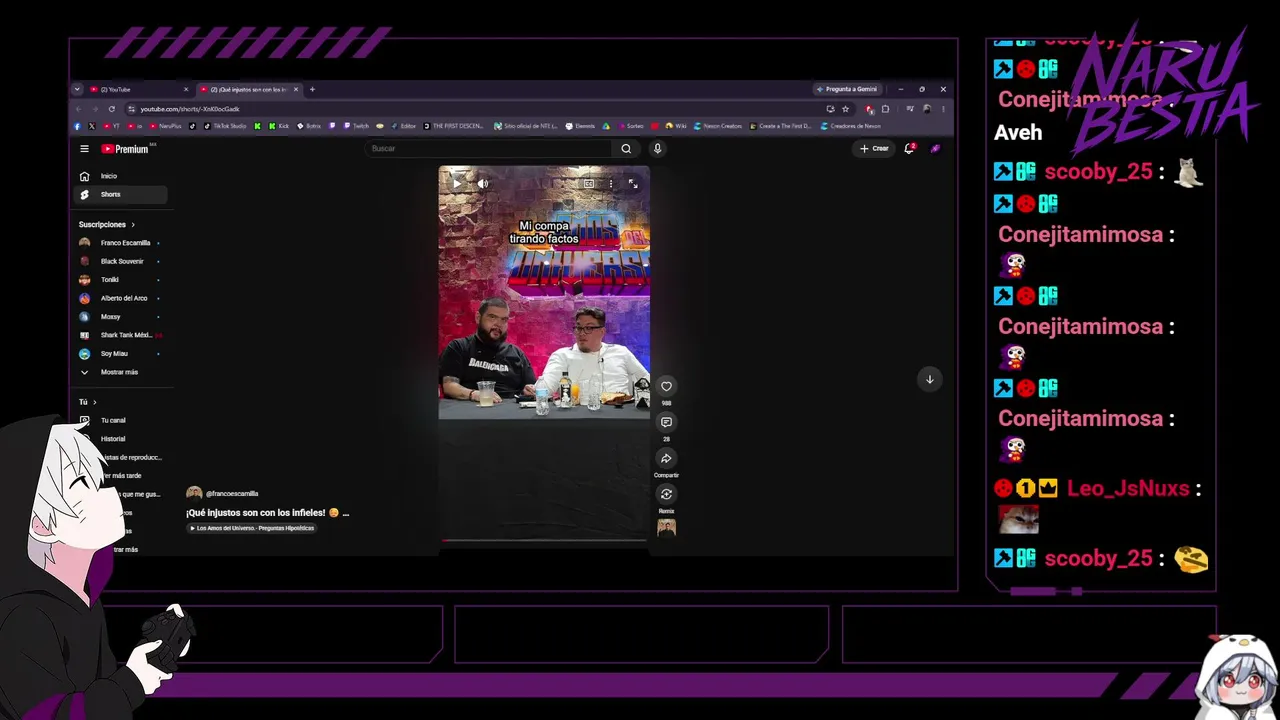Open the Sorteo bookmark

click(x=630, y=126)
